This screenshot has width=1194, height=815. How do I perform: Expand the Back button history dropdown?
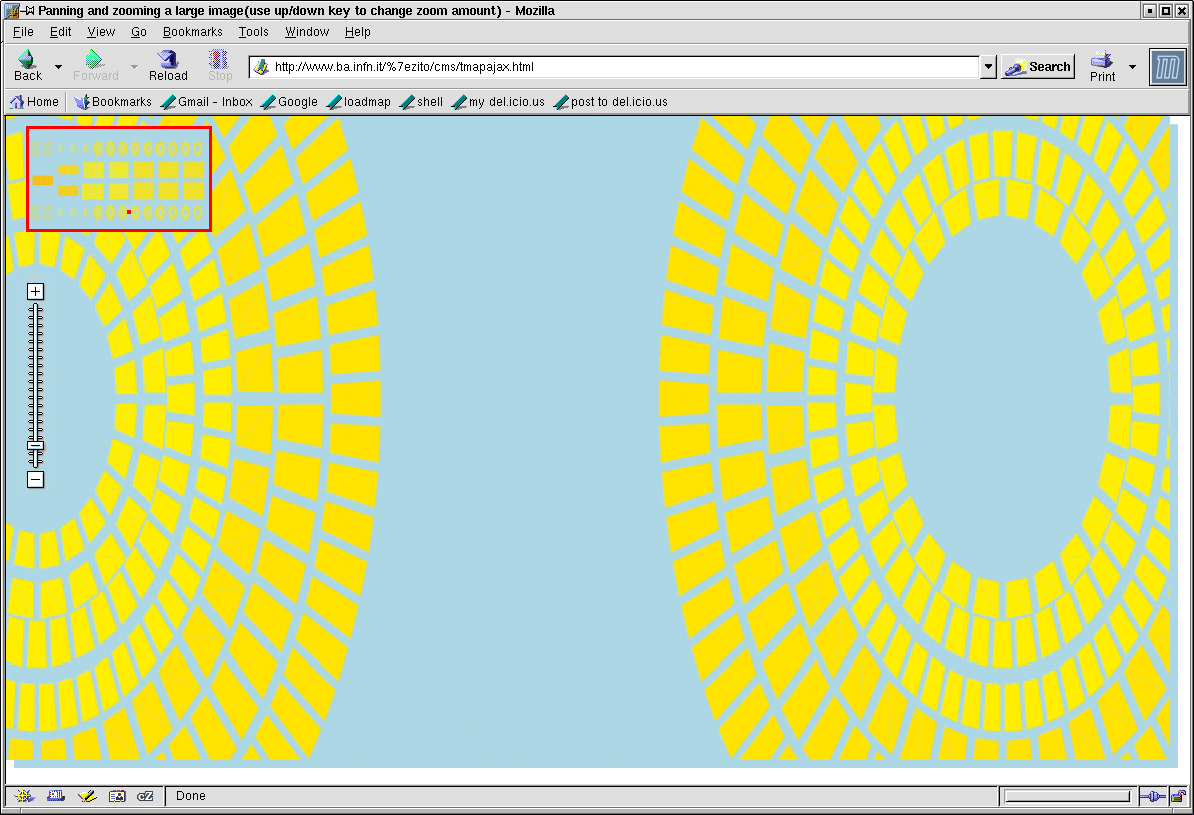pos(58,67)
